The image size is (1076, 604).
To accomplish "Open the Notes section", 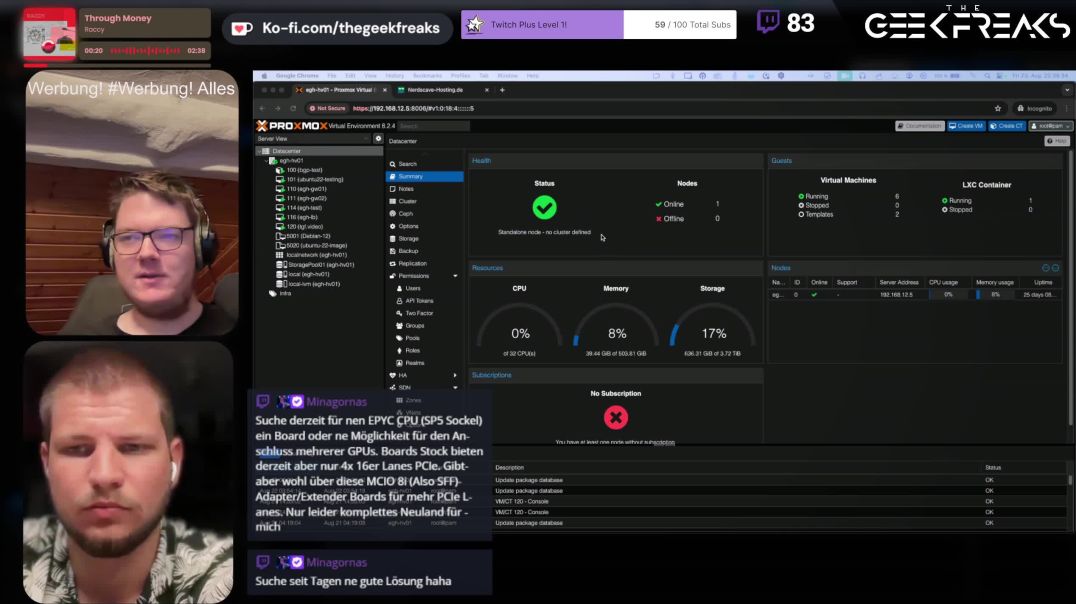I will [406, 189].
